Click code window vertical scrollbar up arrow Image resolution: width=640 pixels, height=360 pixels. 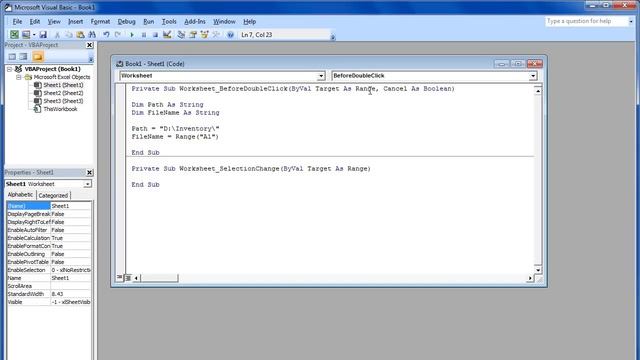tap(538, 91)
